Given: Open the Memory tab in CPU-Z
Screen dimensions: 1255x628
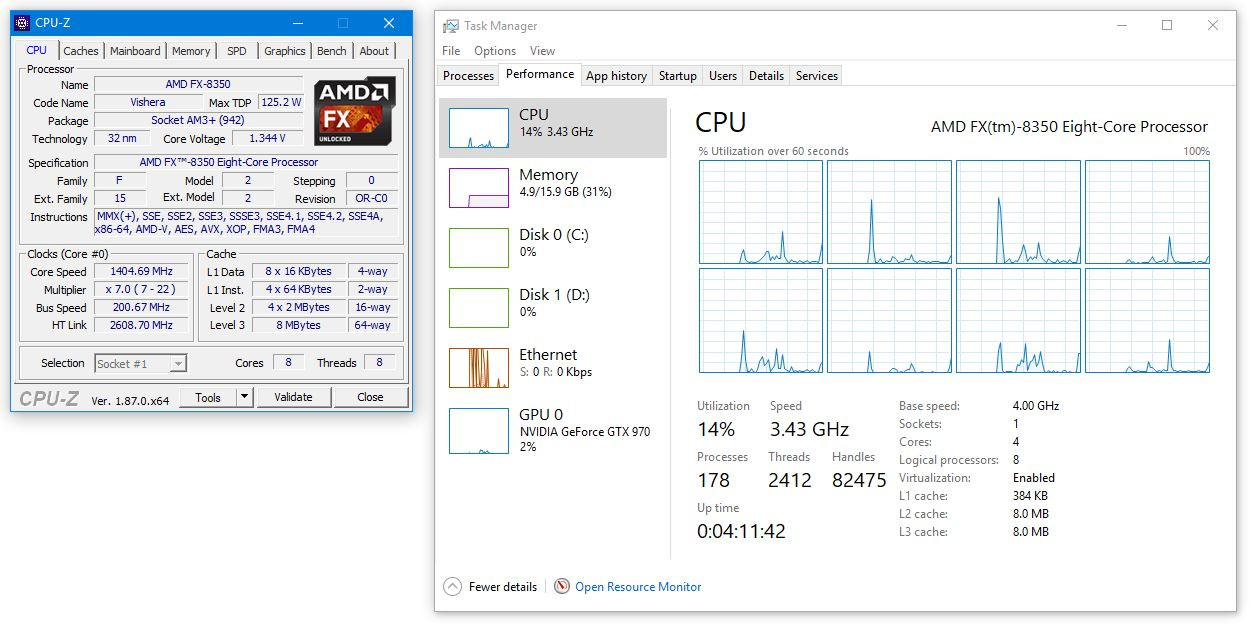Looking at the screenshot, I should click(191, 51).
